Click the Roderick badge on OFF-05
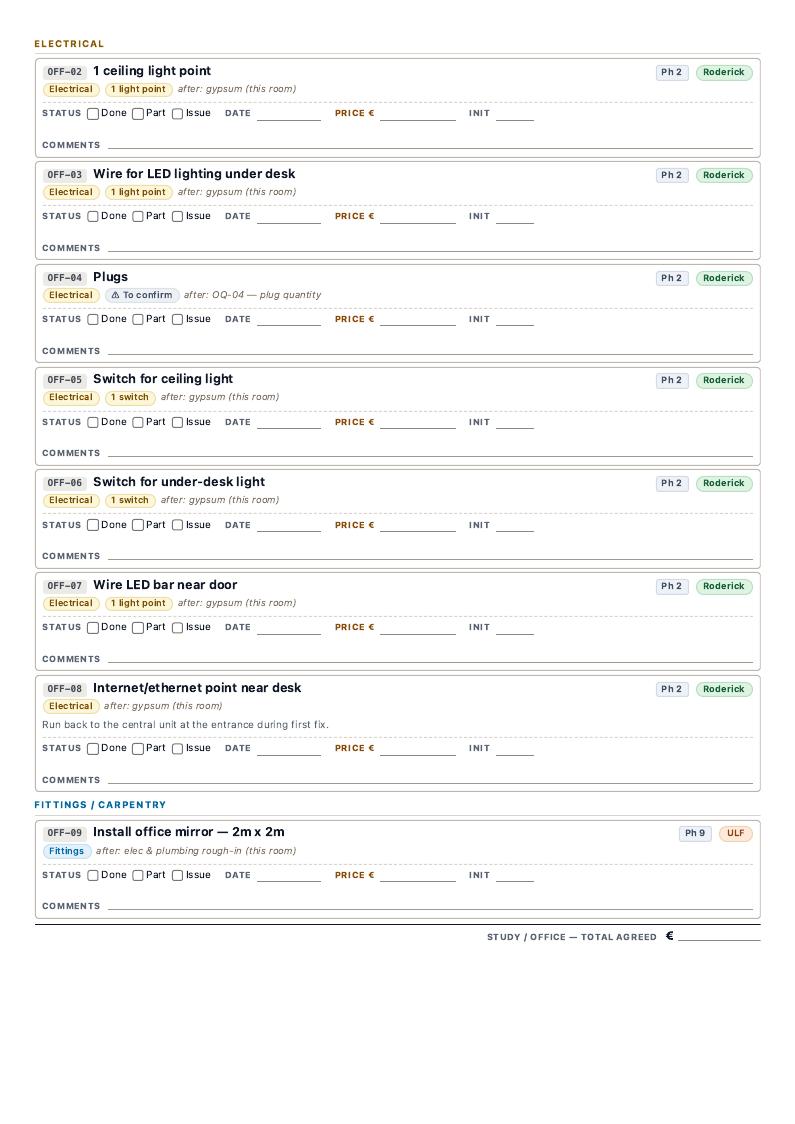Screen dimensions: 795x1124 click(724, 381)
